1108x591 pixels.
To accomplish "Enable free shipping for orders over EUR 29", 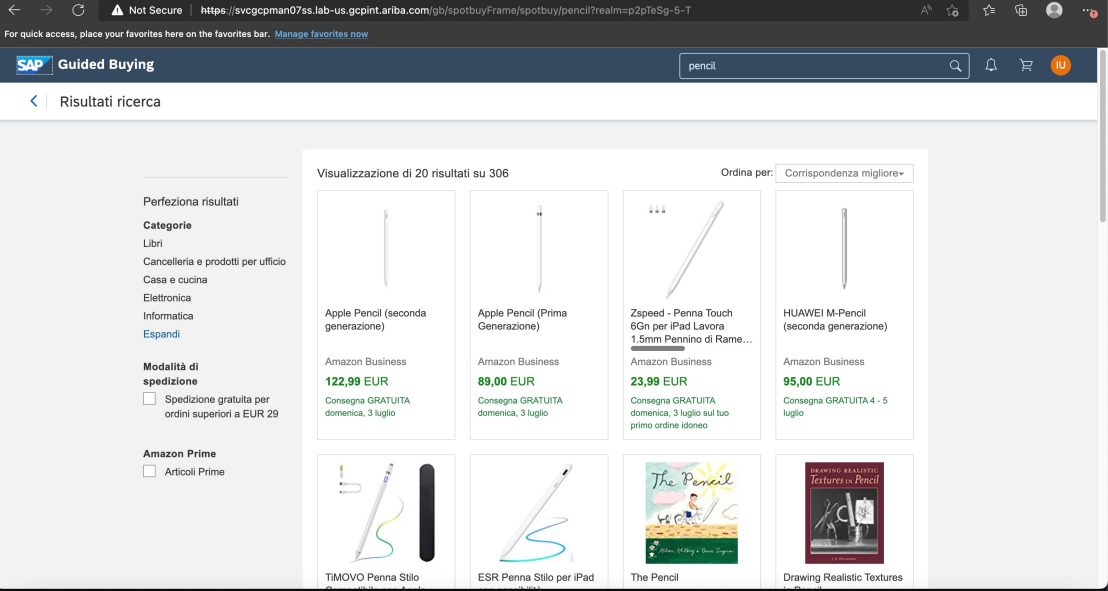I will click(149, 398).
